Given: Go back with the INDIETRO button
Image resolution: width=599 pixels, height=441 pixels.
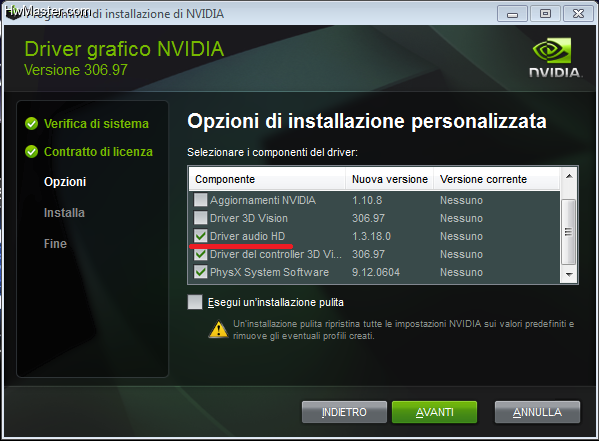Looking at the screenshot, I should click(344, 412).
